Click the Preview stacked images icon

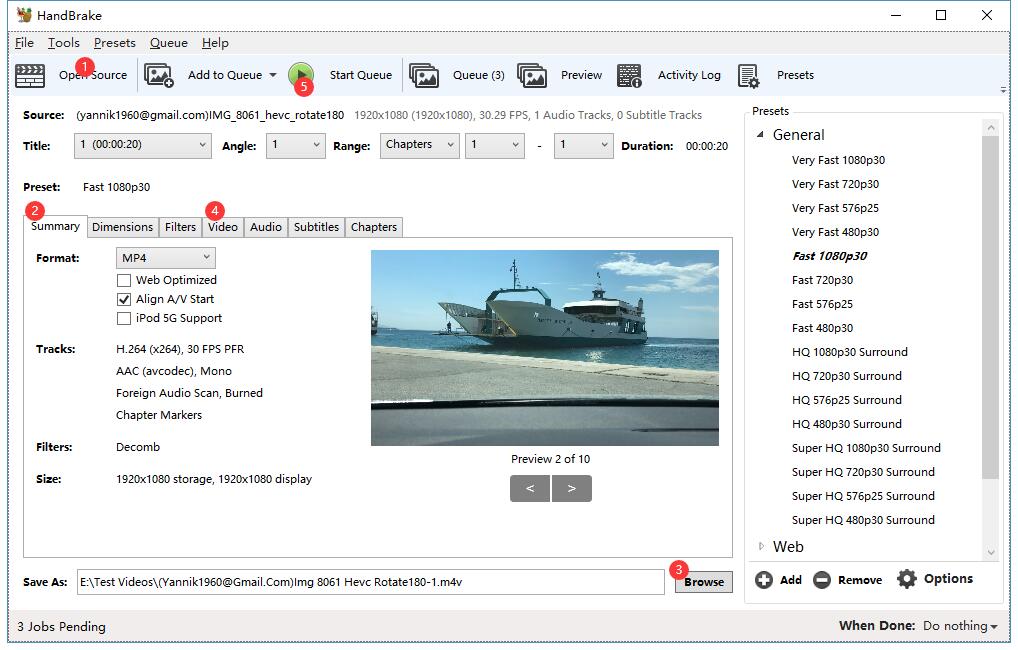pyautogui.click(x=532, y=75)
